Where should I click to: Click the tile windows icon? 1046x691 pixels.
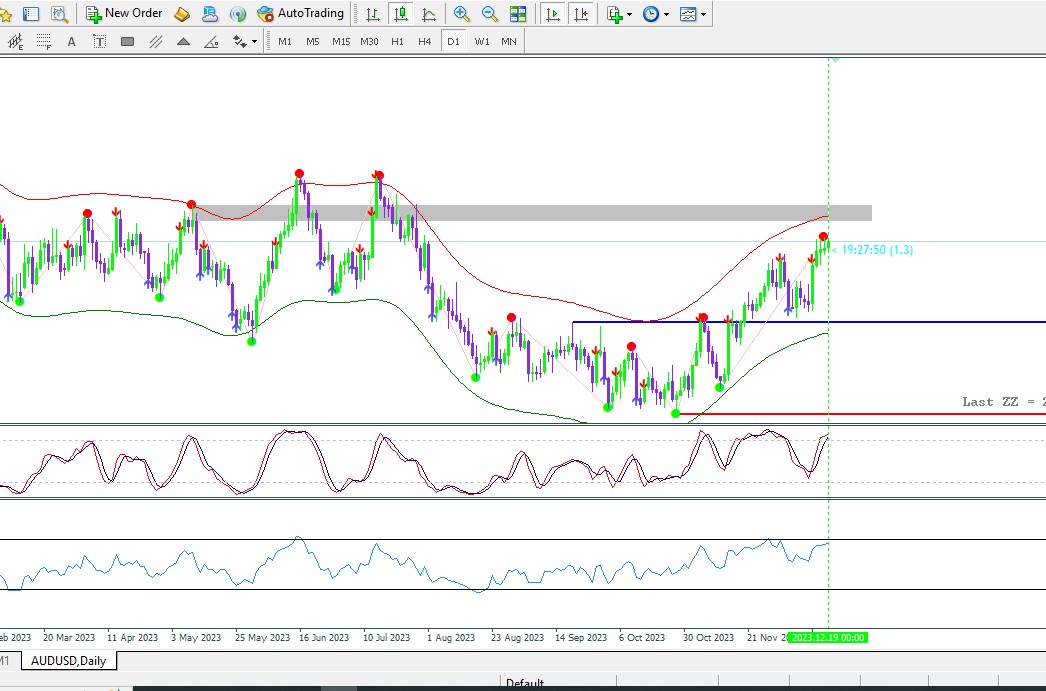tap(518, 14)
